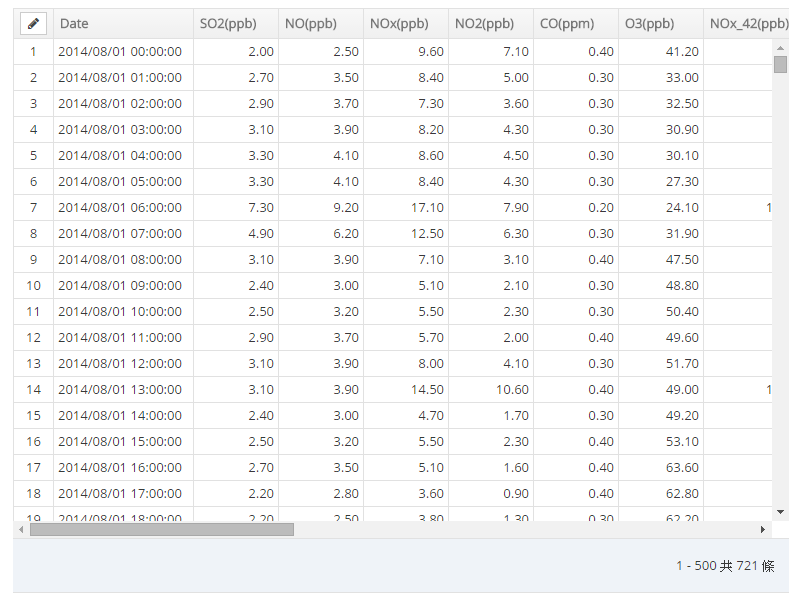
Task: Sort by the NOx(ppb) column header
Action: pyautogui.click(x=406, y=23)
